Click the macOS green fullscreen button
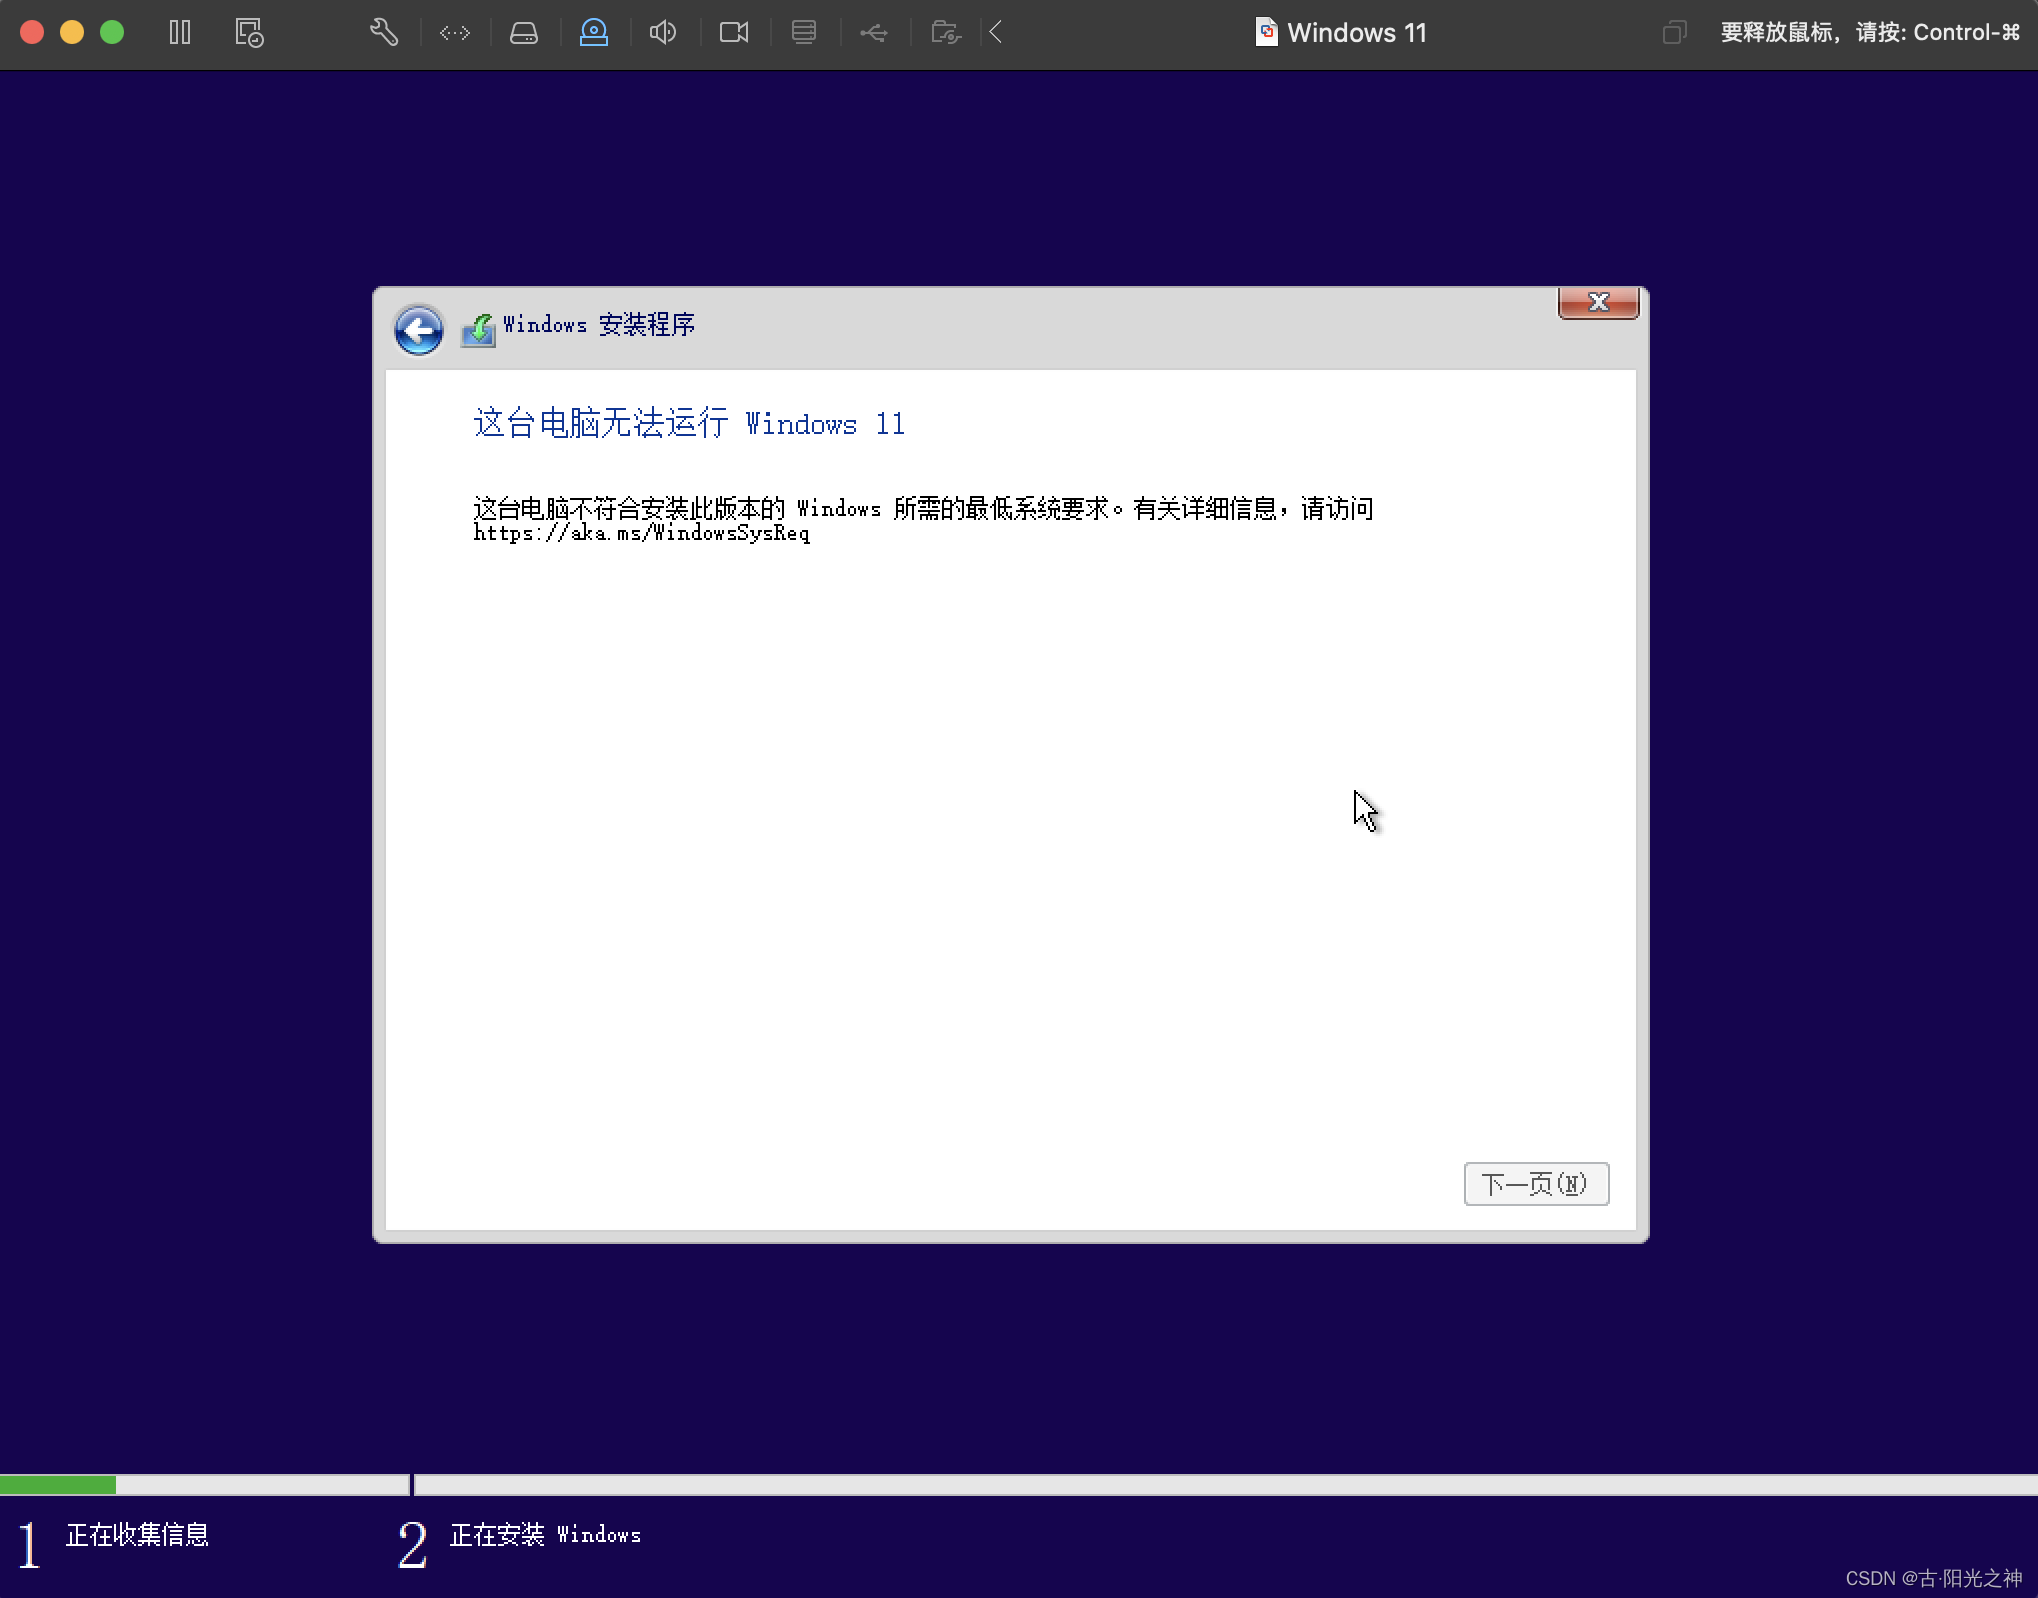The height and width of the screenshot is (1598, 2038). click(x=112, y=32)
